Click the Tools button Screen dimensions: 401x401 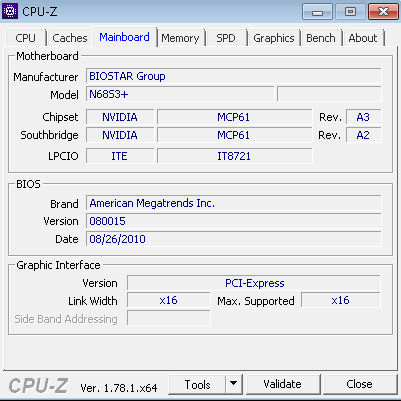click(x=197, y=384)
